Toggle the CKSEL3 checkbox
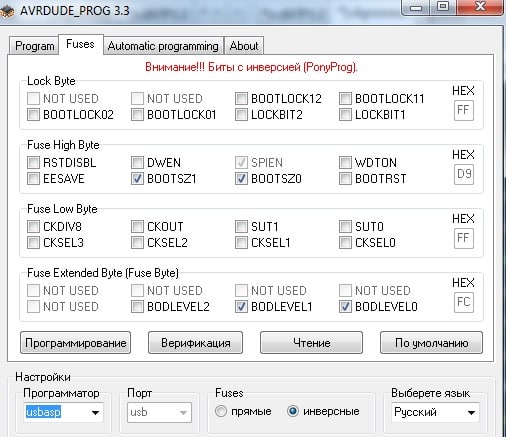Screen dimensions: 506x437 33,243
